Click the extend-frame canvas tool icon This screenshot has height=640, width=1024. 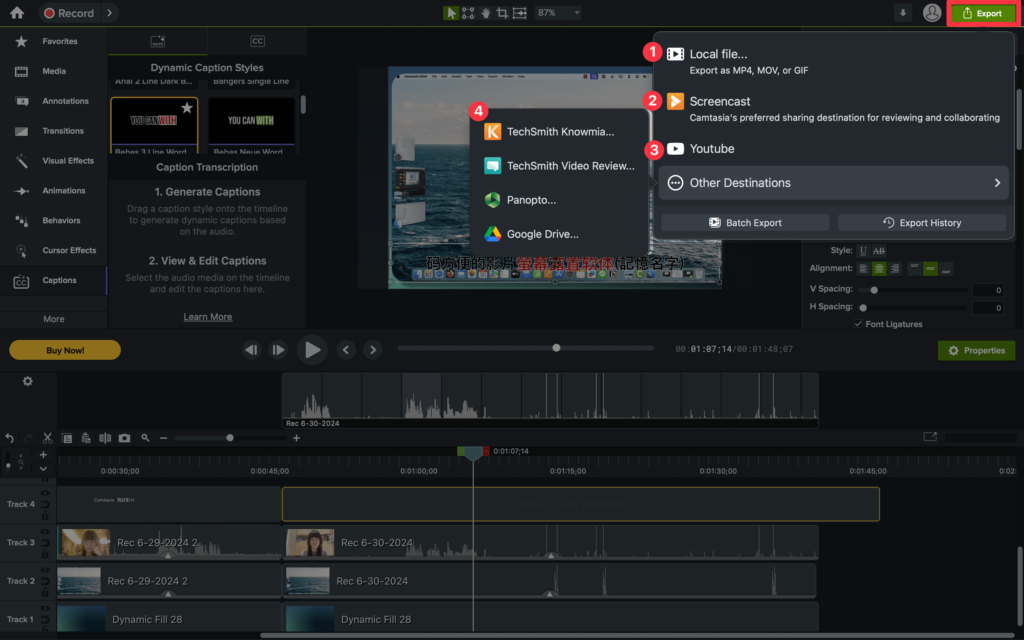tap(520, 12)
